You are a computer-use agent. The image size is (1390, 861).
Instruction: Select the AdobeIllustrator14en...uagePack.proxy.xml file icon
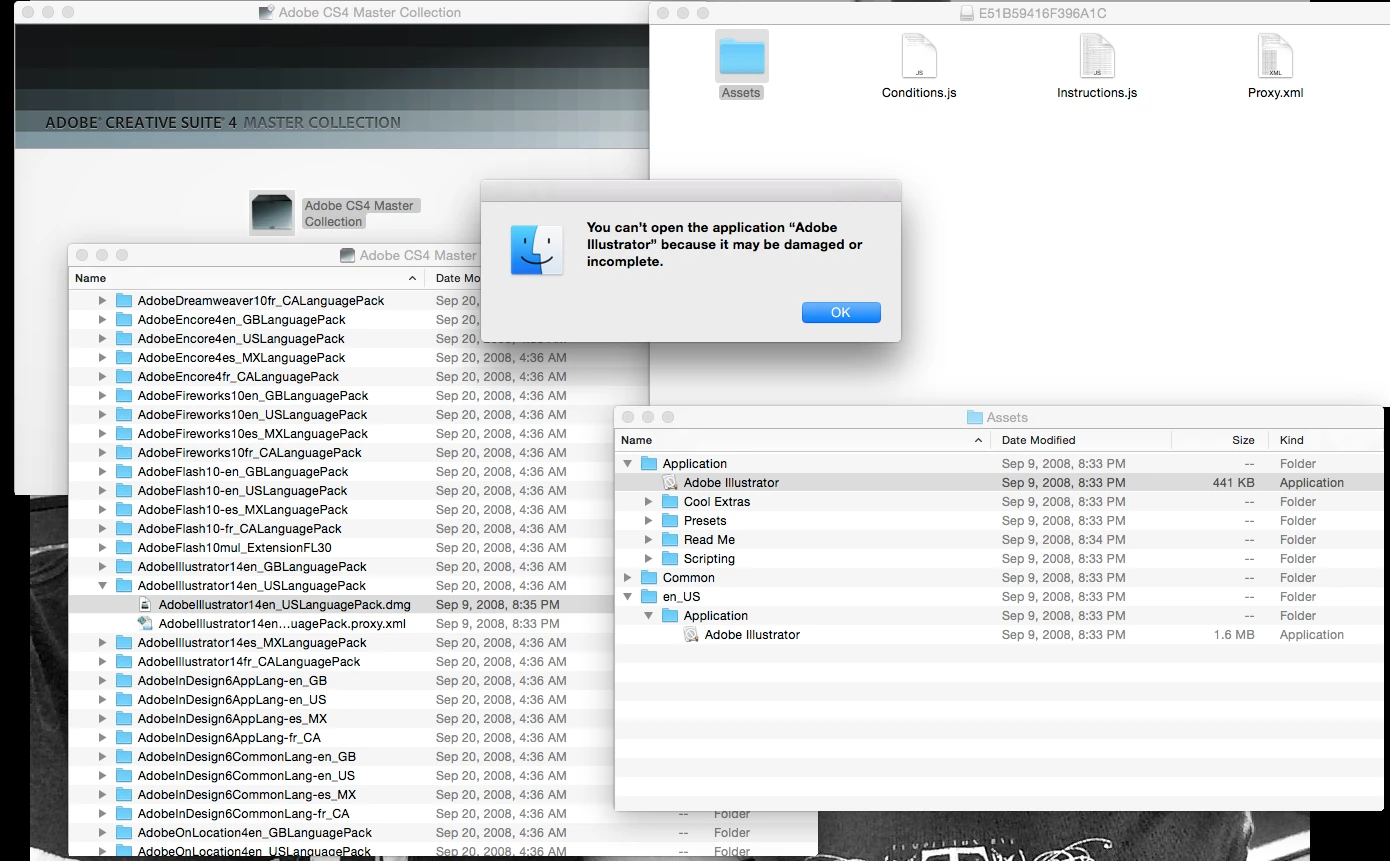coord(145,624)
